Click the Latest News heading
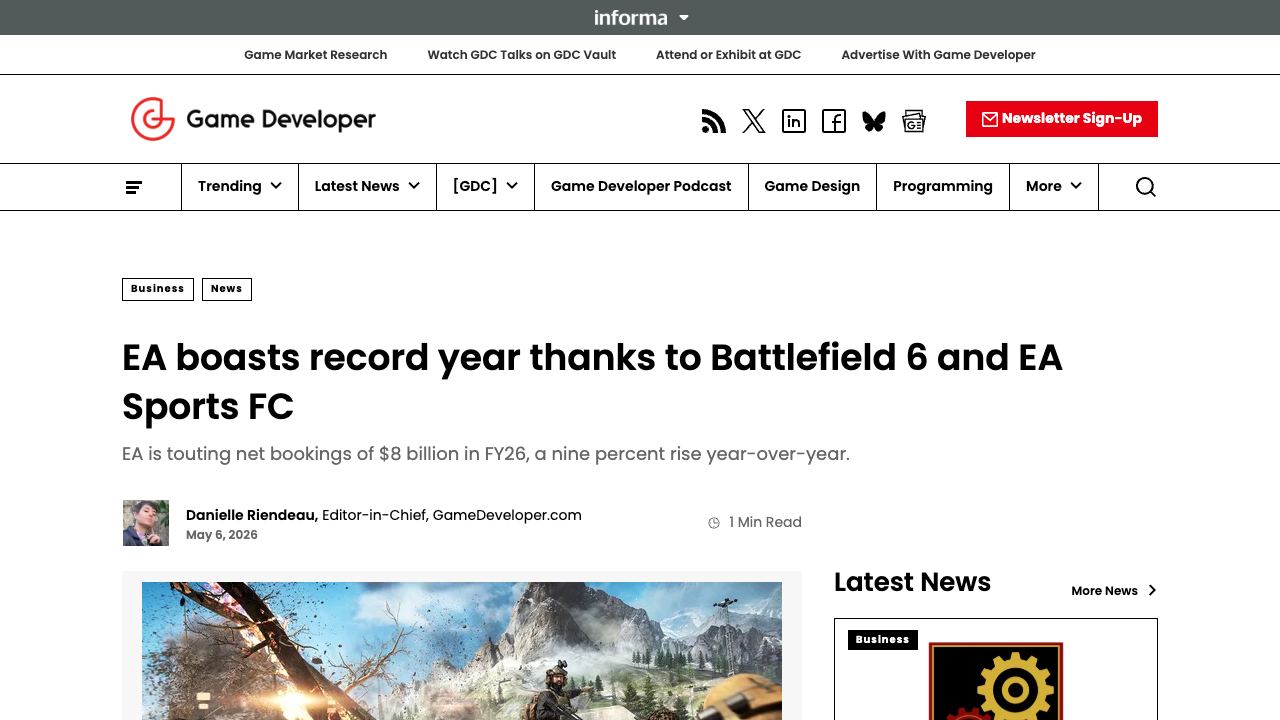Screen dimensions: 1280x720 tap(912, 582)
